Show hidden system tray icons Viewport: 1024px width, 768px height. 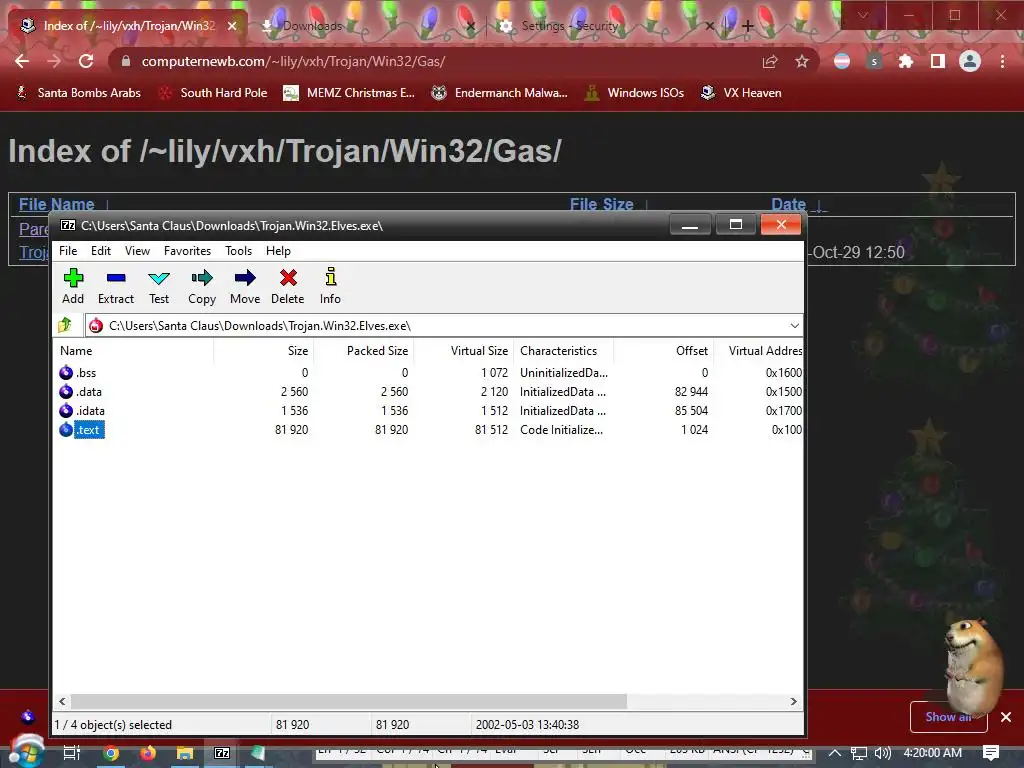pyautogui.click(x=835, y=753)
